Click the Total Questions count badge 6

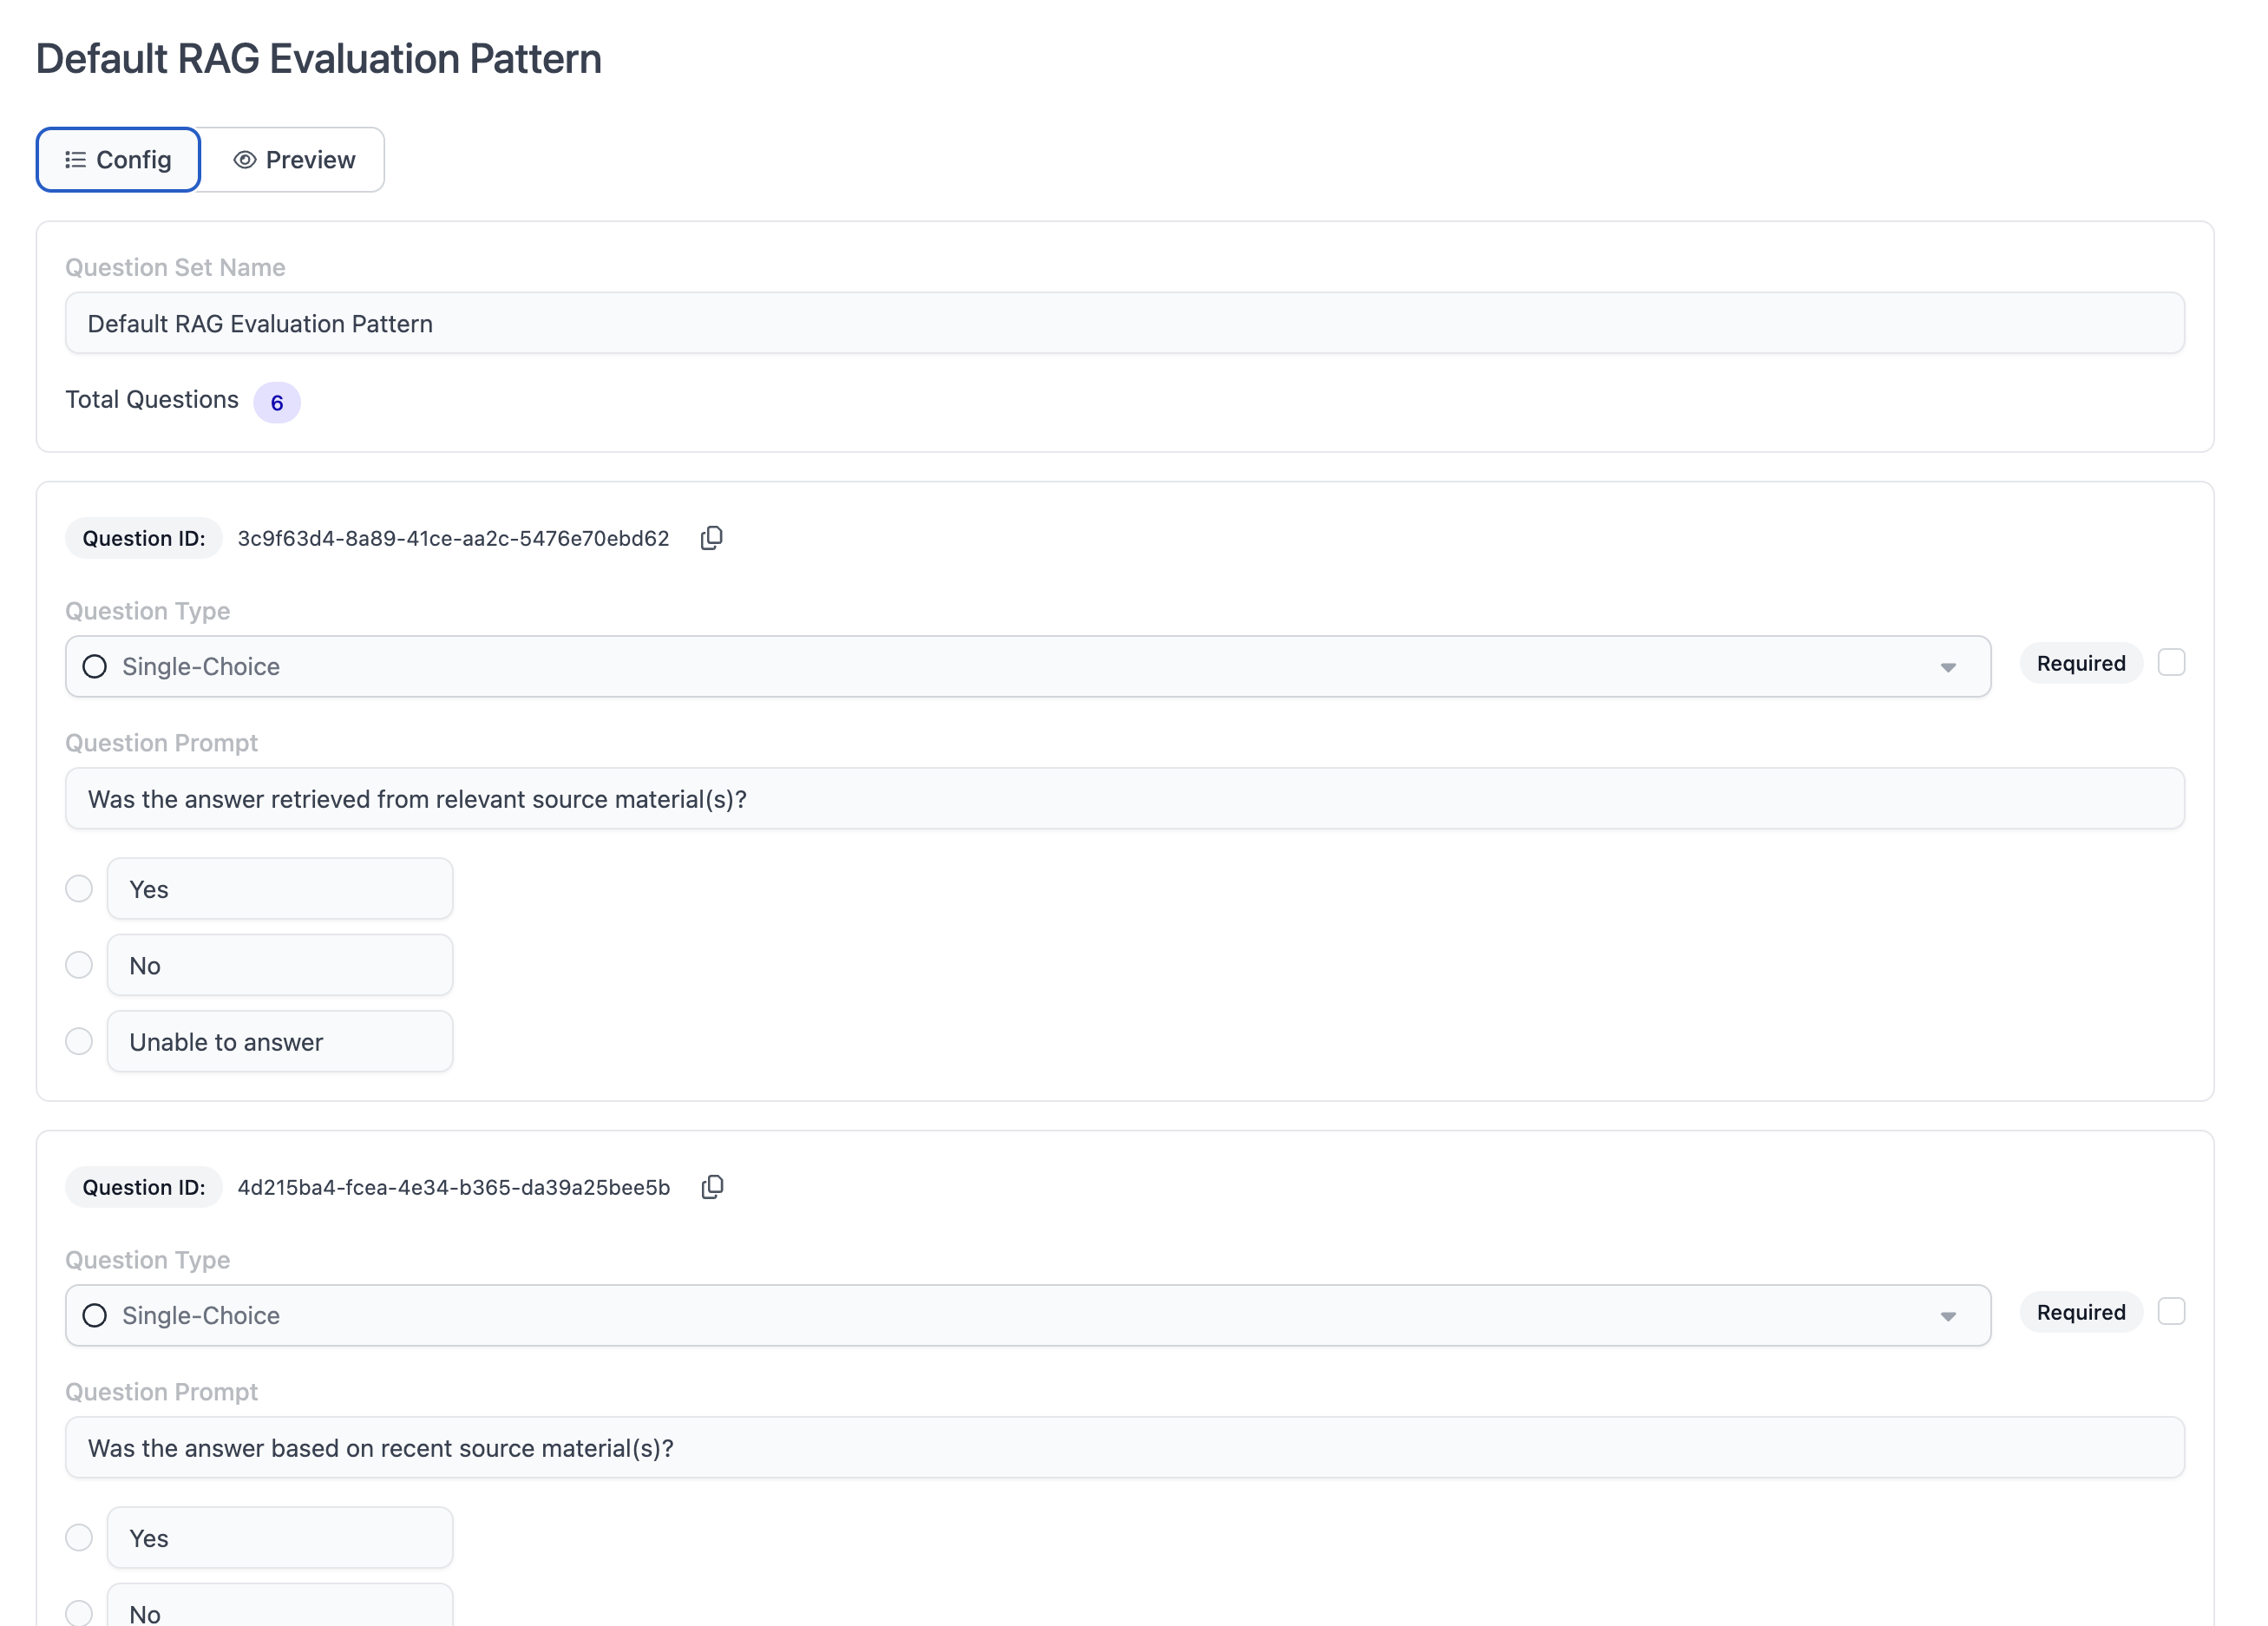click(277, 402)
